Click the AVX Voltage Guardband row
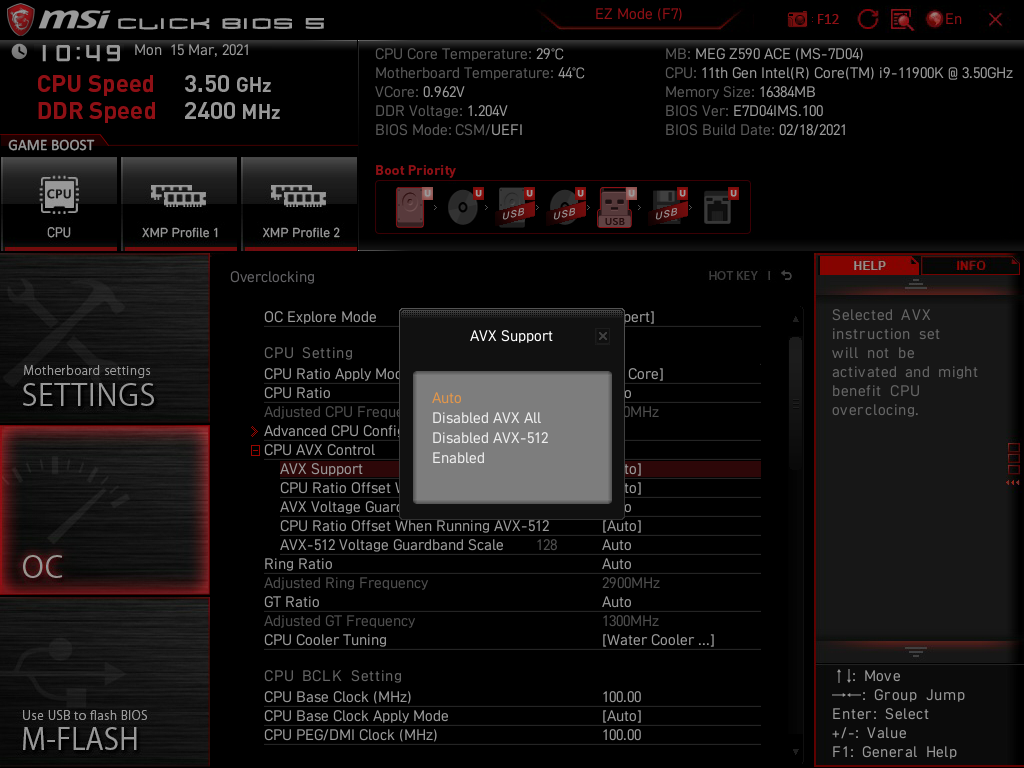The image size is (1024, 768). click(x=520, y=507)
